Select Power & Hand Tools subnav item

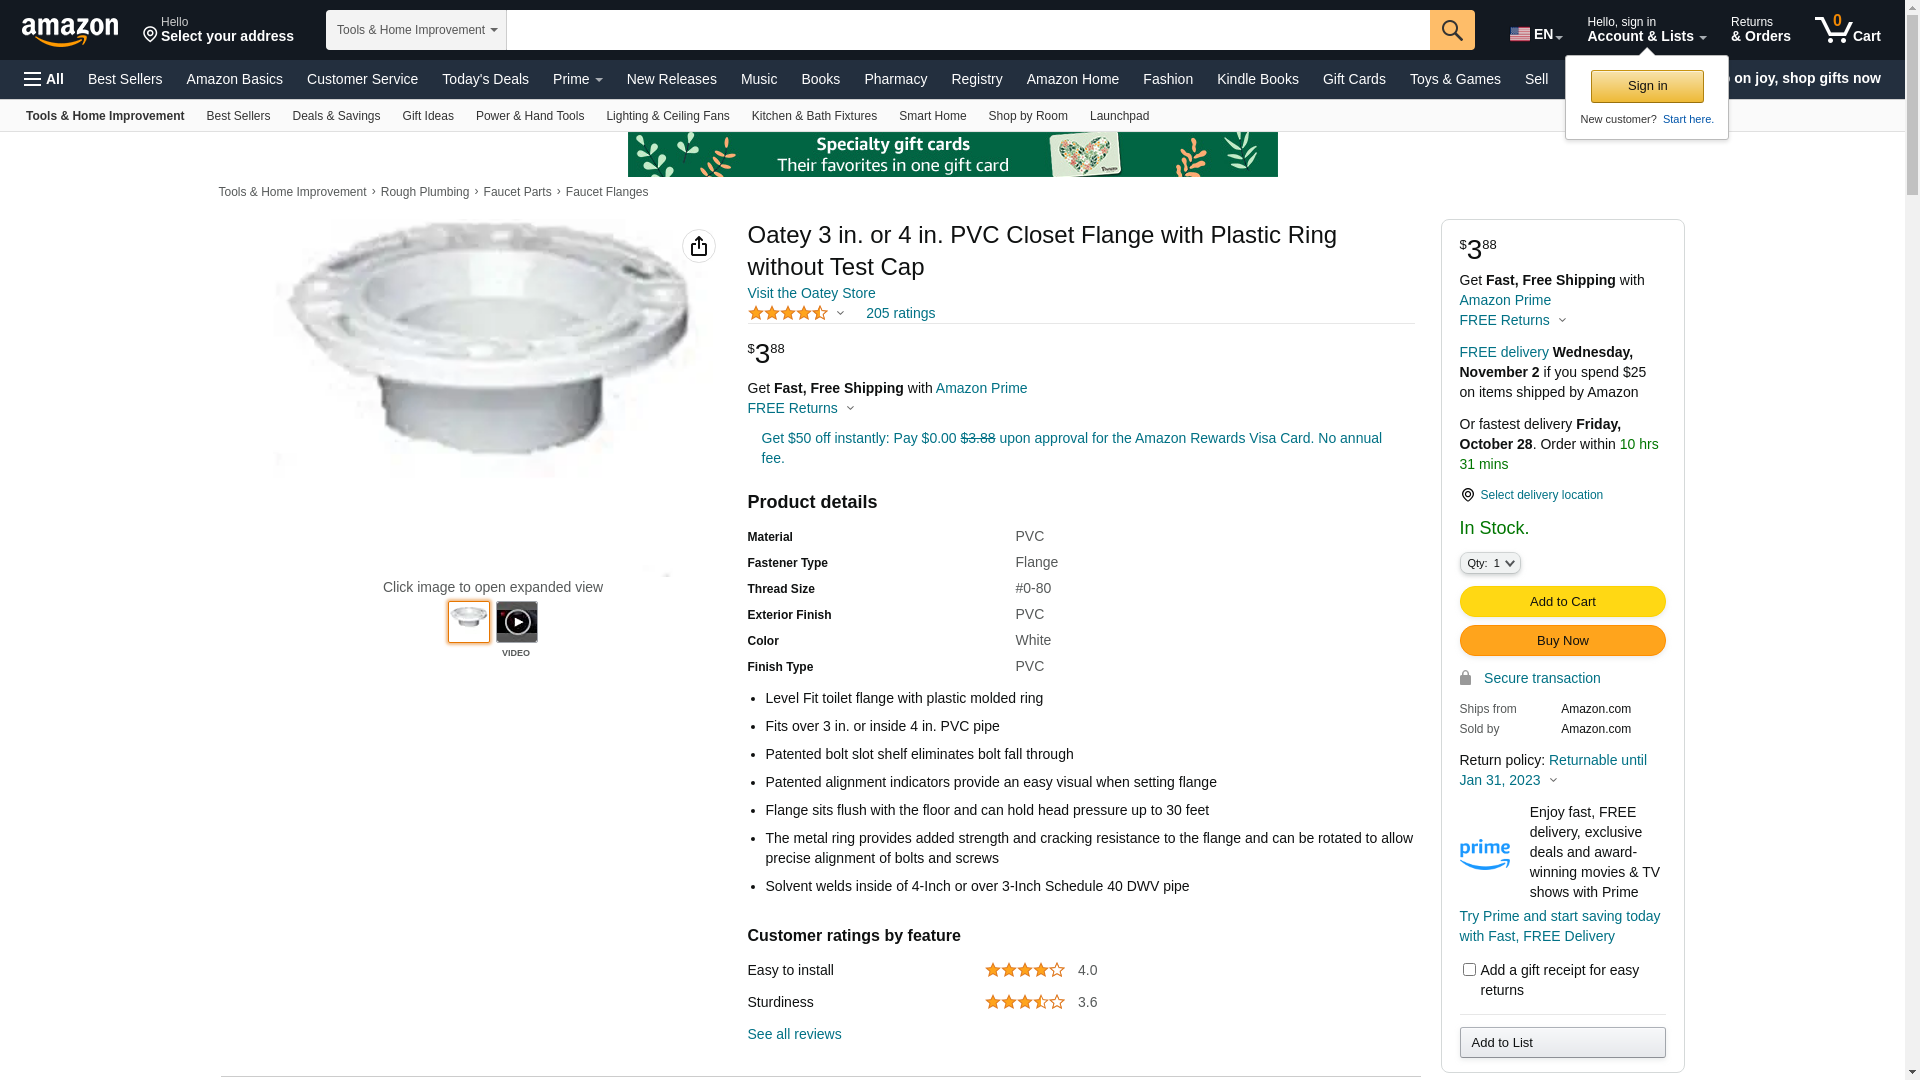point(529,116)
